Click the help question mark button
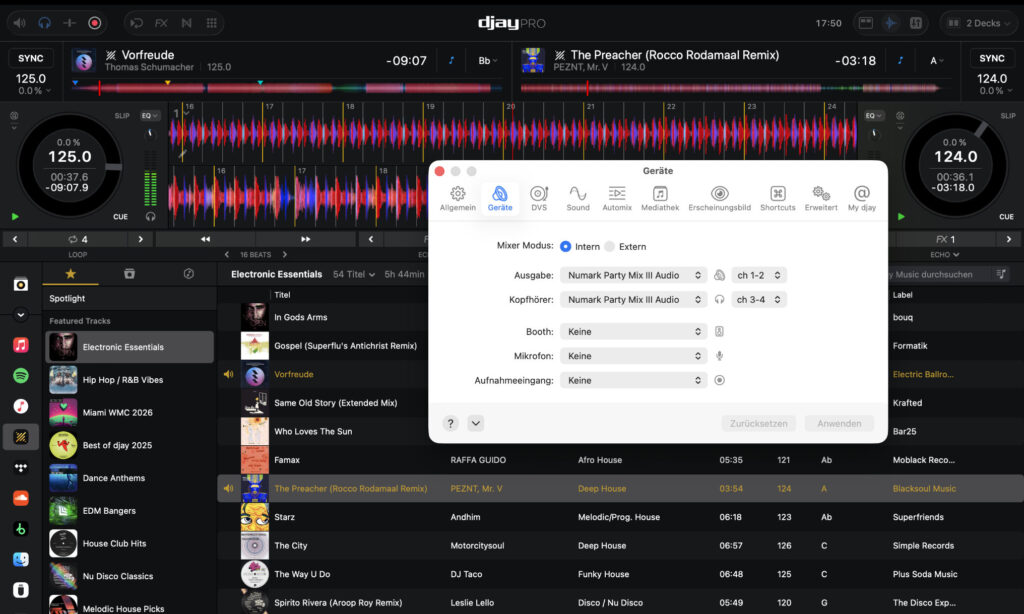The height and width of the screenshot is (614, 1024). pos(450,423)
